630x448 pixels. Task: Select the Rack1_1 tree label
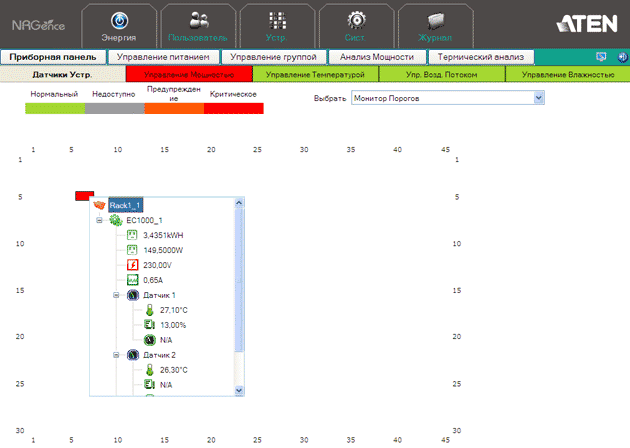(125, 205)
